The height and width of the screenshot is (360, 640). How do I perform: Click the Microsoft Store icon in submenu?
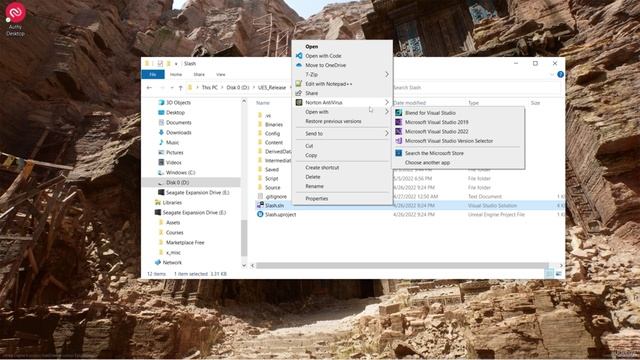(x=398, y=153)
